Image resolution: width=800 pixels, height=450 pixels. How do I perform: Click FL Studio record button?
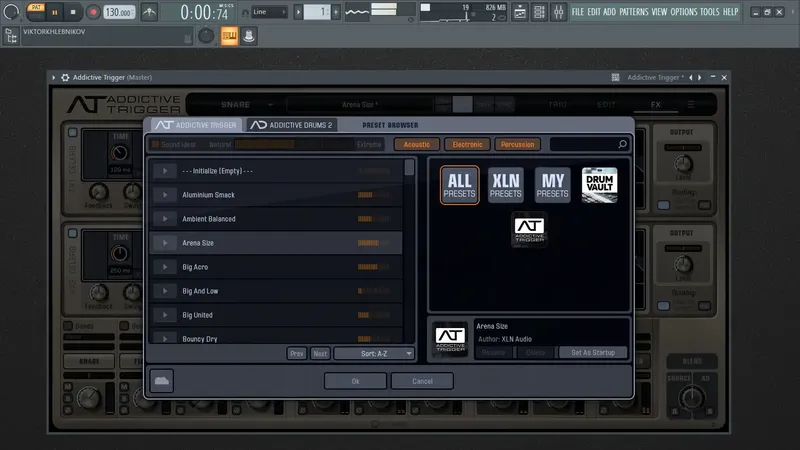click(x=93, y=12)
